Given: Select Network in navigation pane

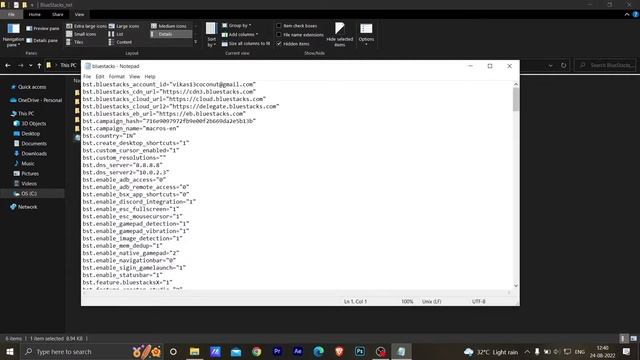Looking at the screenshot, I should (24, 207).
